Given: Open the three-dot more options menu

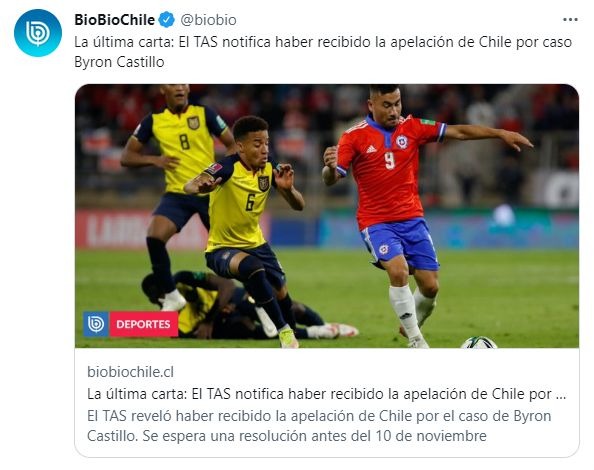Looking at the screenshot, I should click(x=570, y=20).
